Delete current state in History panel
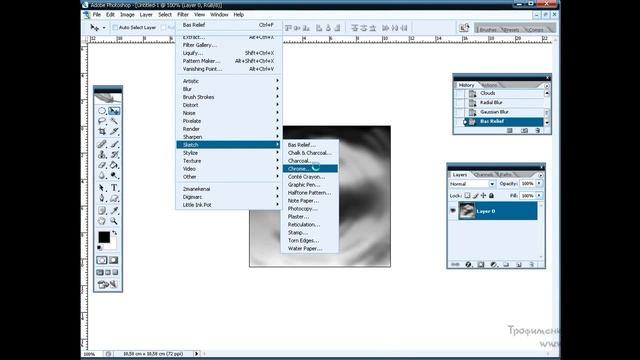 pyautogui.click(x=538, y=131)
